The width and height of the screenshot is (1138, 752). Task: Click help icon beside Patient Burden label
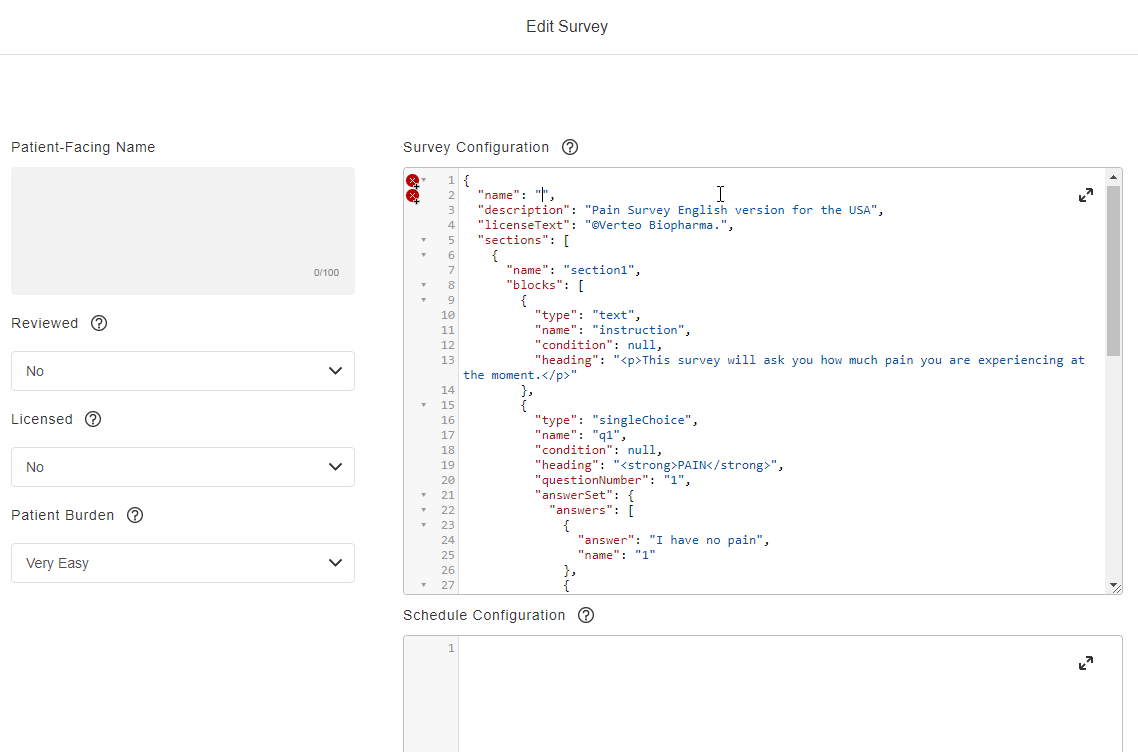pyautogui.click(x=135, y=515)
